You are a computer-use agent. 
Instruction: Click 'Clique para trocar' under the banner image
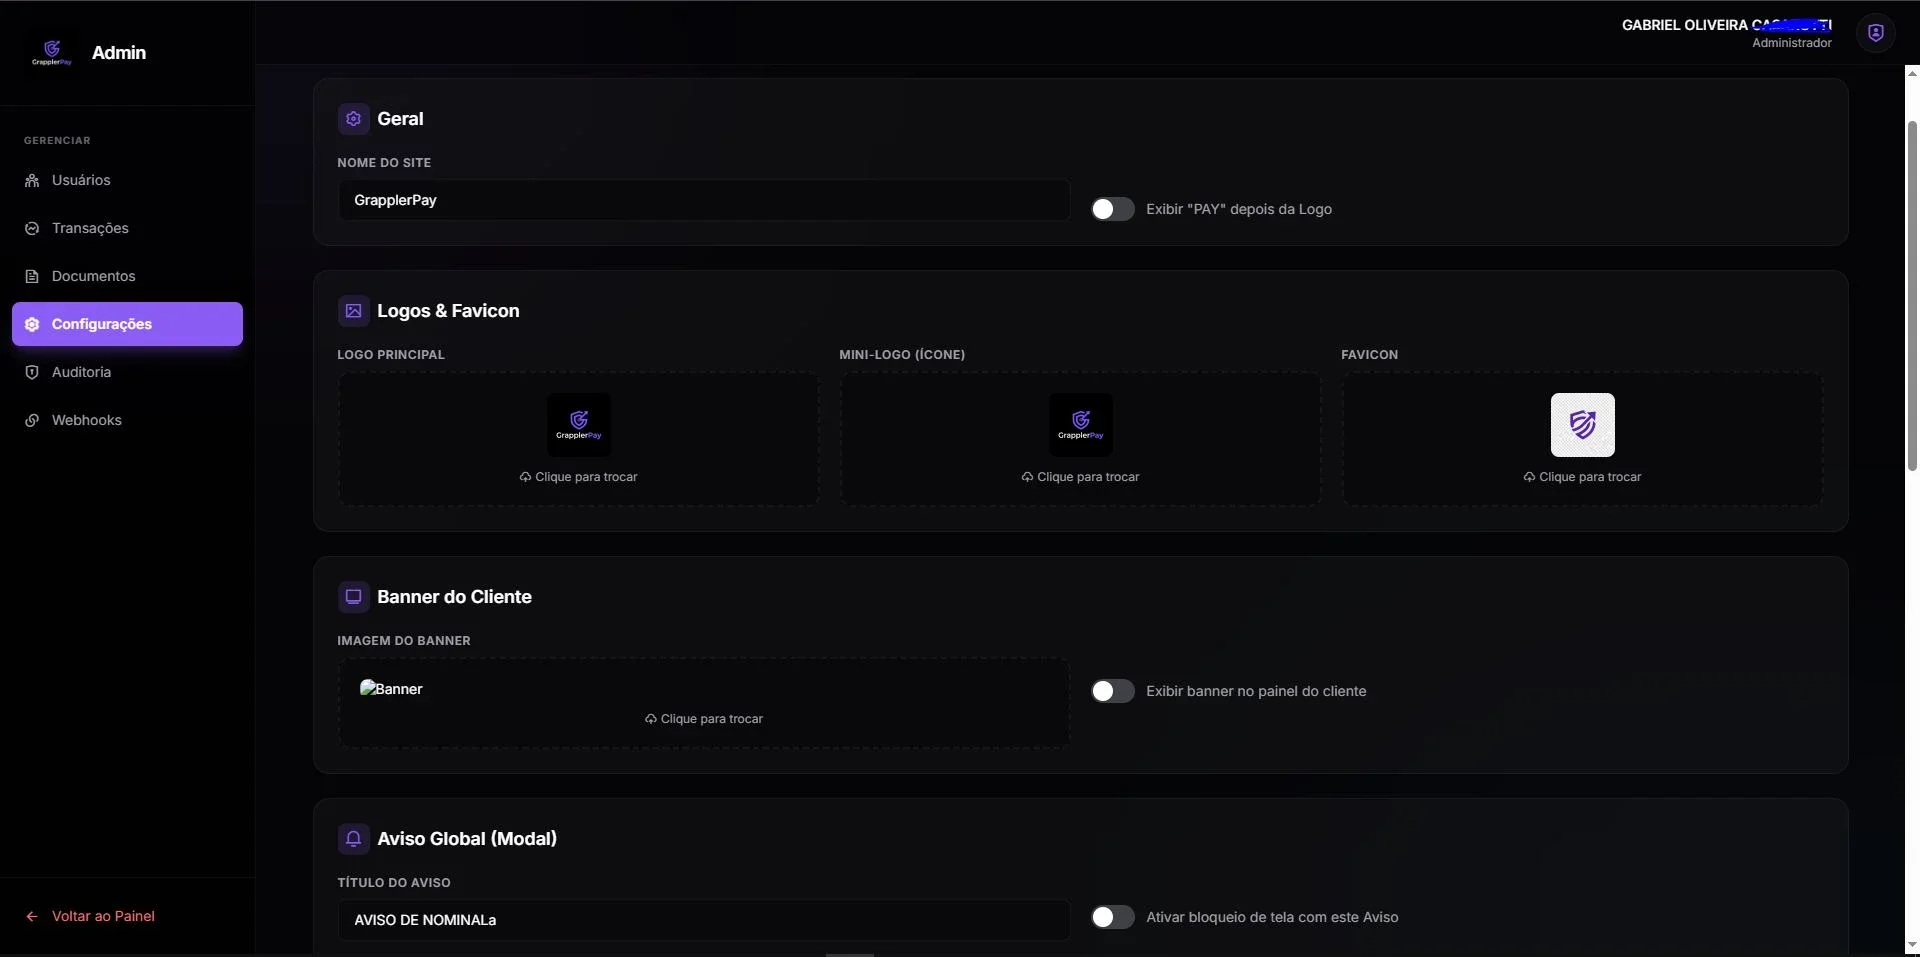[x=704, y=719]
